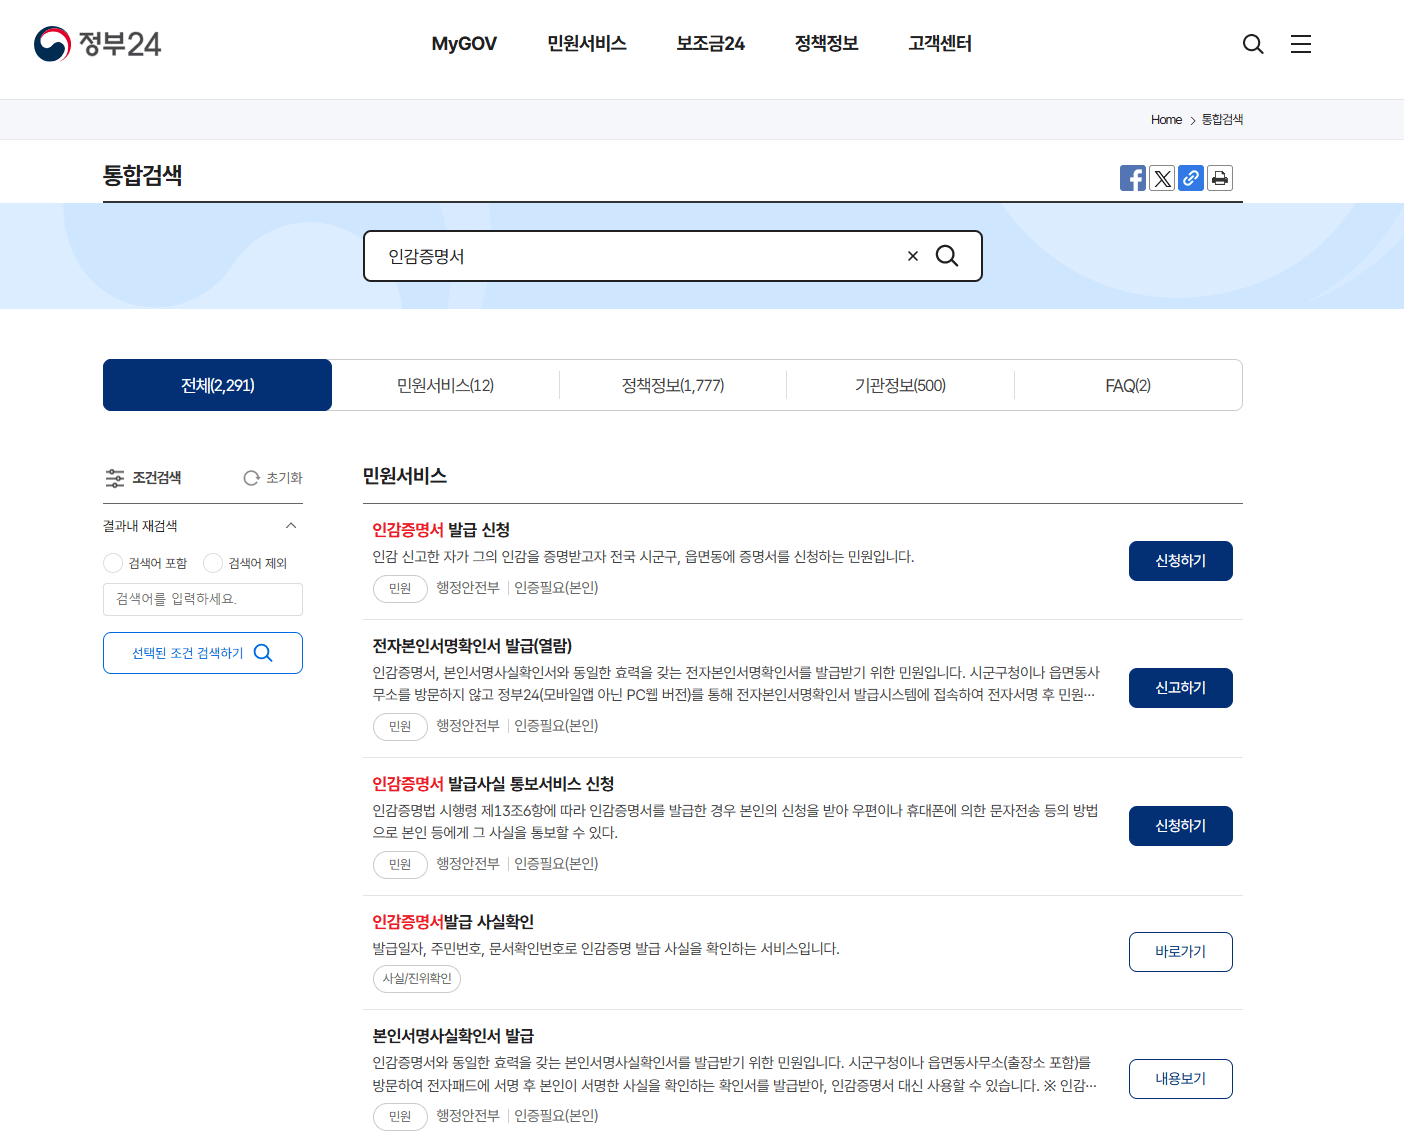The image size is (1404, 1144).
Task: Open the 전자본인서명확인서 발급(열람) result title
Action: pos(472,646)
